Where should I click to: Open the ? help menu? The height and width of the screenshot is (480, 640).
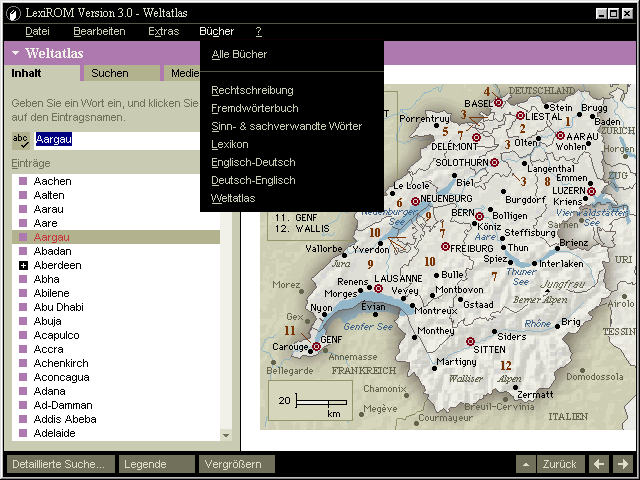(x=258, y=31)
